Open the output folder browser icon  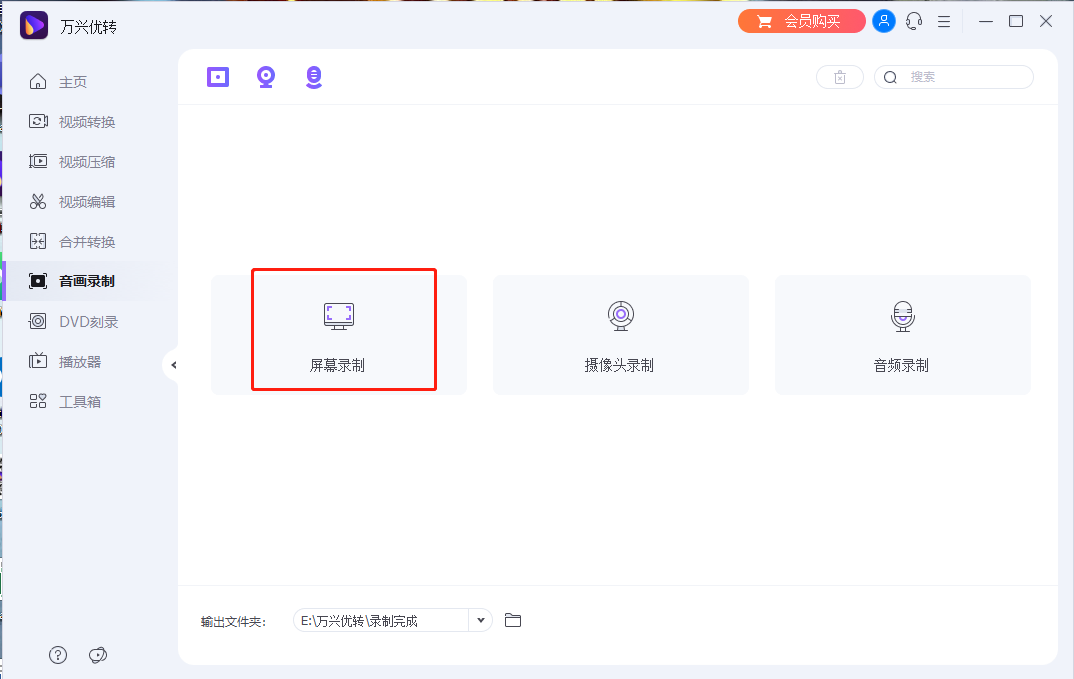click(x=513, y=620)
